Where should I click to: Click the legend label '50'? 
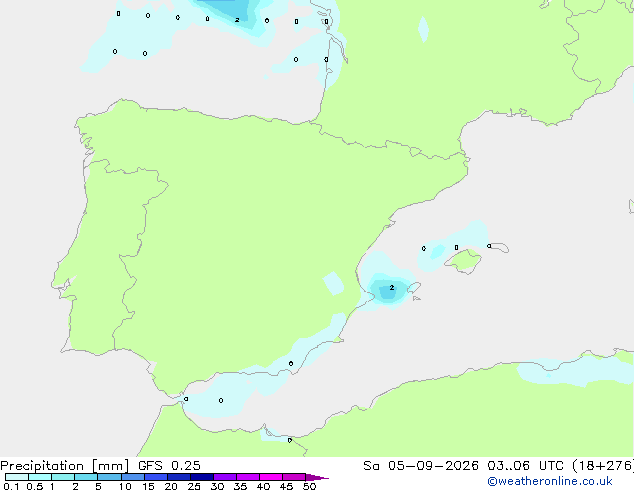[309, 486]
